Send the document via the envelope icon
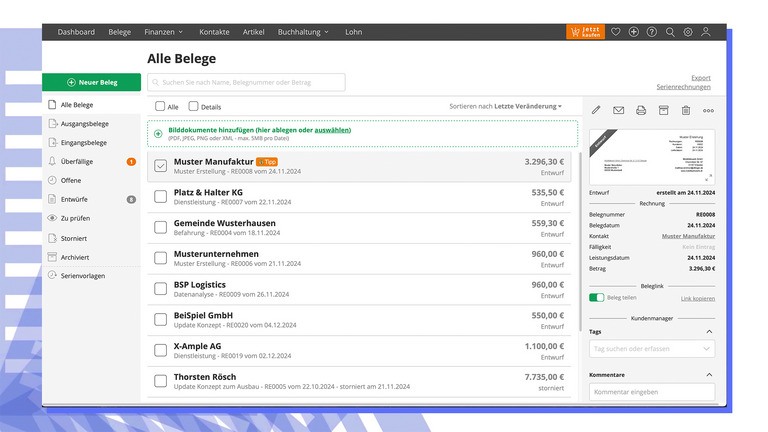Screen dimensions: 768x432 pyautogui.click(x=619, y=110)
